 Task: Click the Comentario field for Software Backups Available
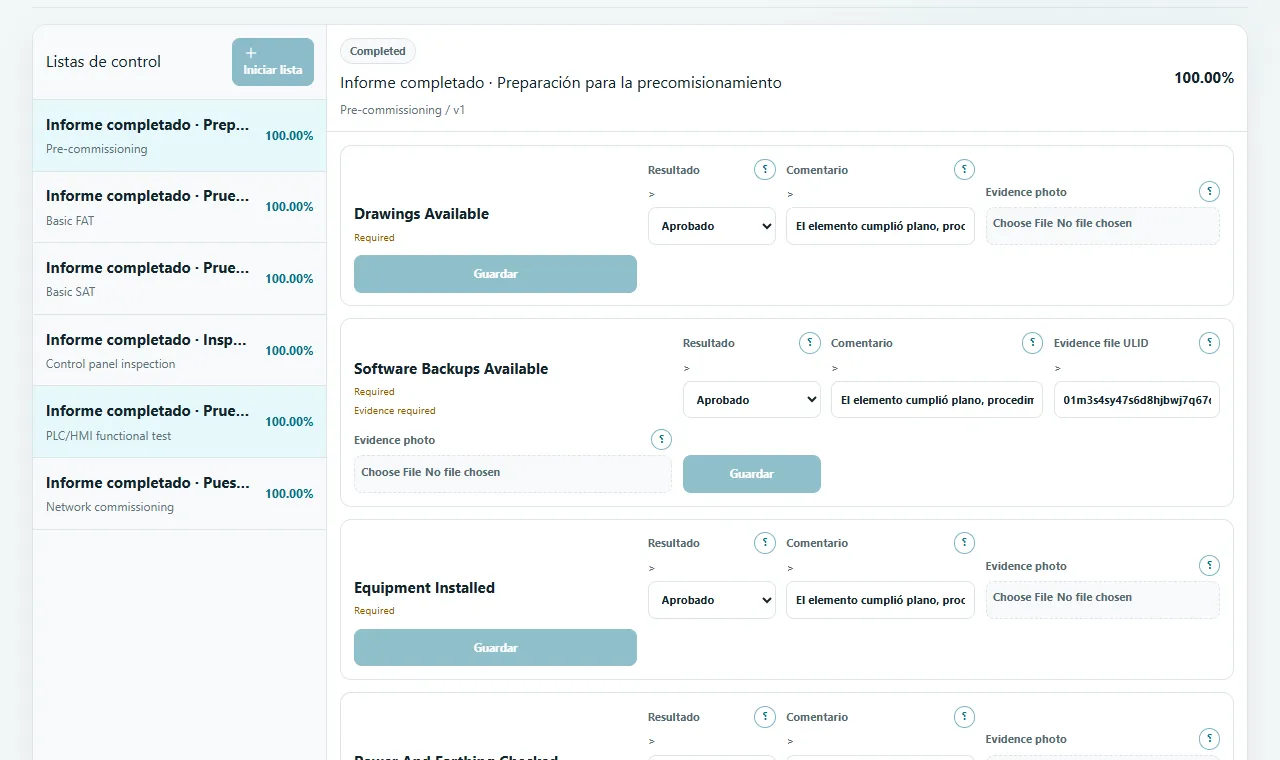(937, 400)
